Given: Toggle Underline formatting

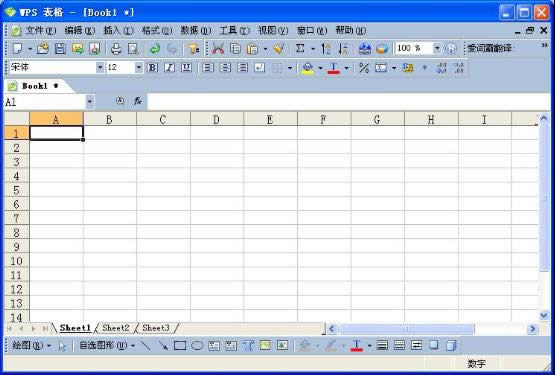Looking at the screenshot, I should click(x=186, y=67).
